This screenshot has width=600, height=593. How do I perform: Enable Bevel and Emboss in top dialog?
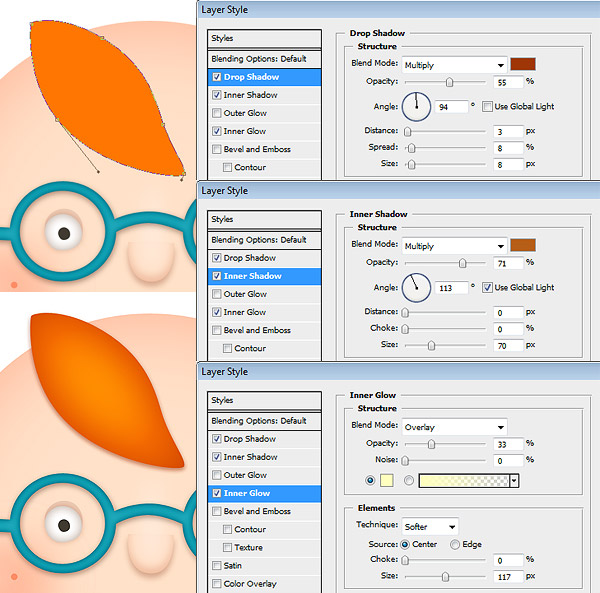[x=217, y=149]
